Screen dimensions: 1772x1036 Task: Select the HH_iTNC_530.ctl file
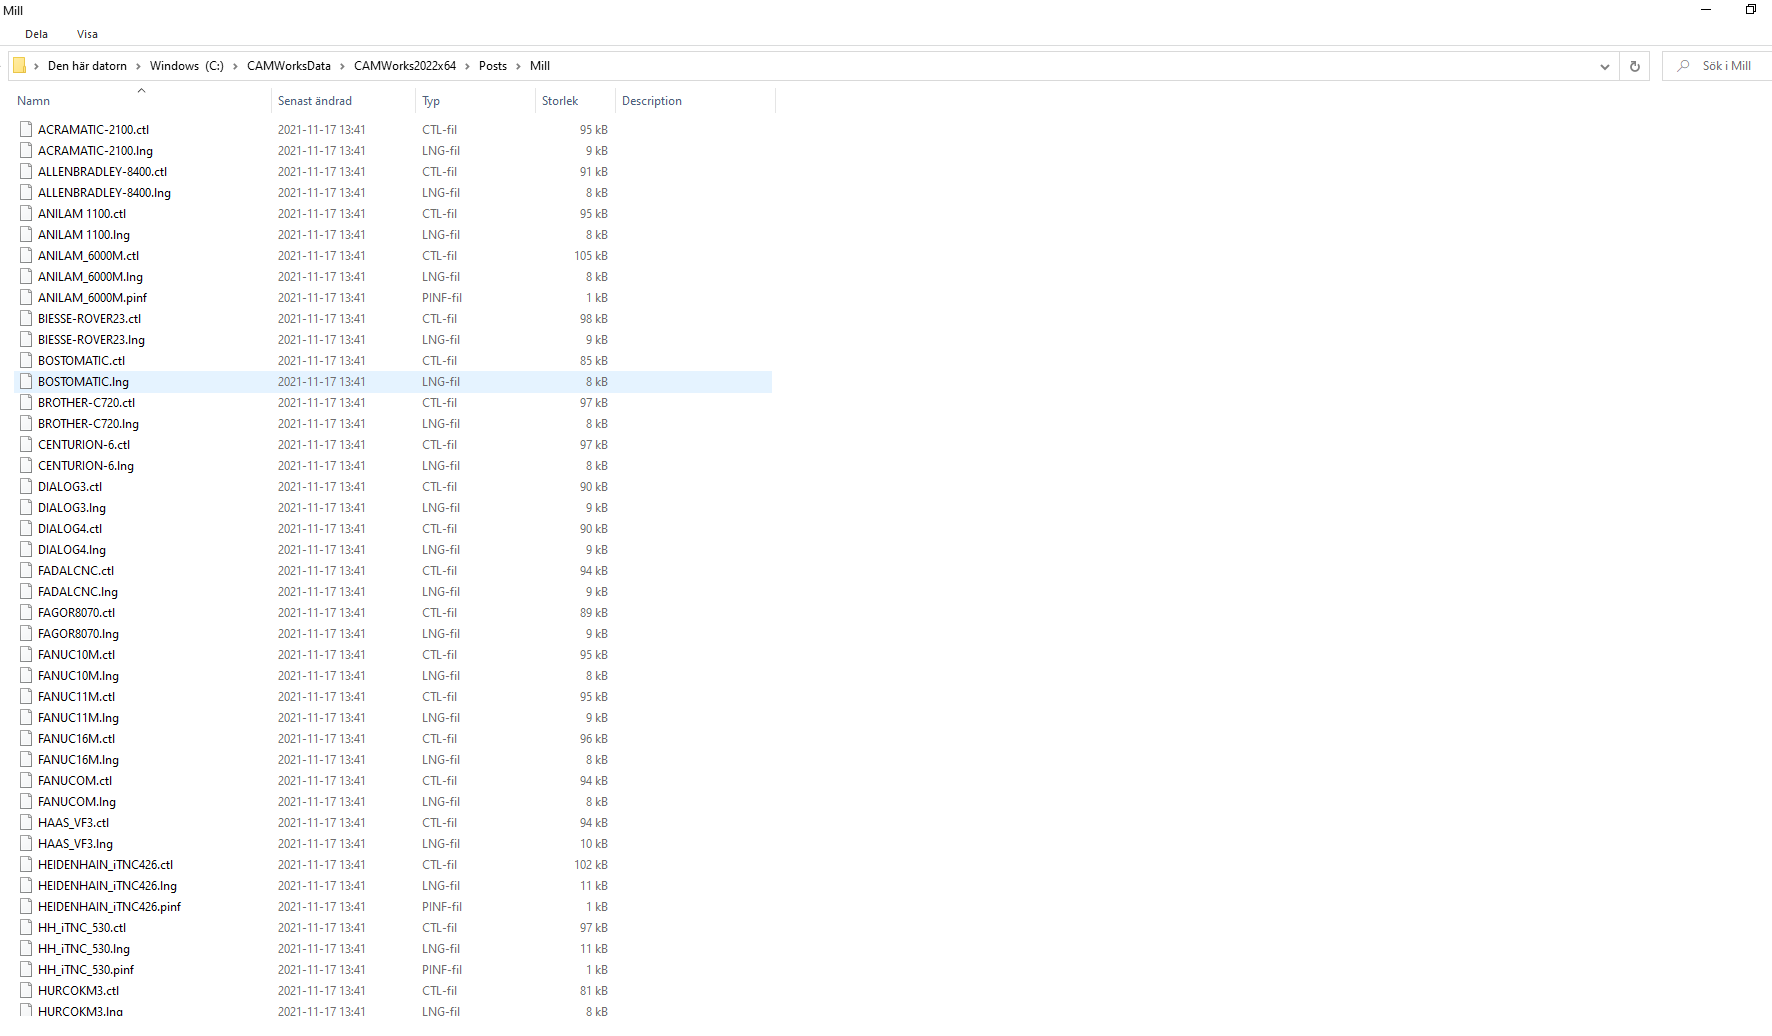click(x=82, y=928)
